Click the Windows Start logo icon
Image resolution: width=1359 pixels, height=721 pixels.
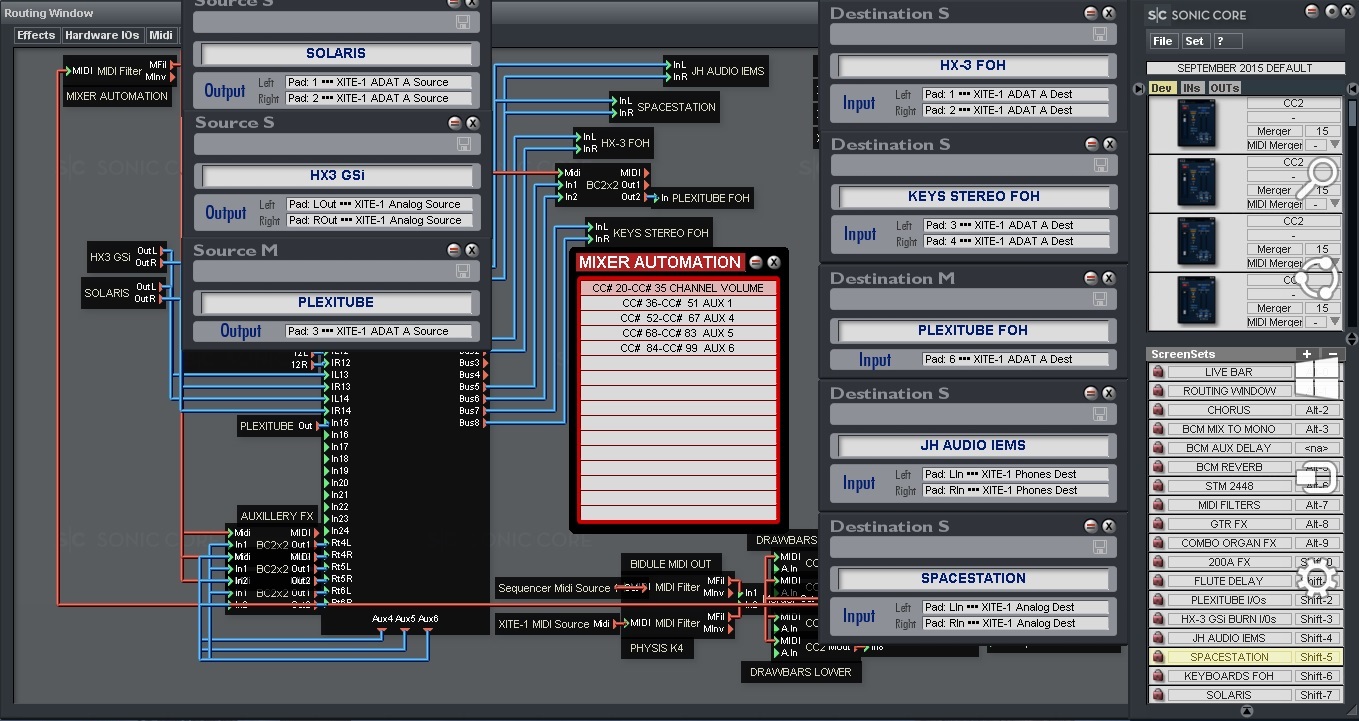pos(1317,378)
